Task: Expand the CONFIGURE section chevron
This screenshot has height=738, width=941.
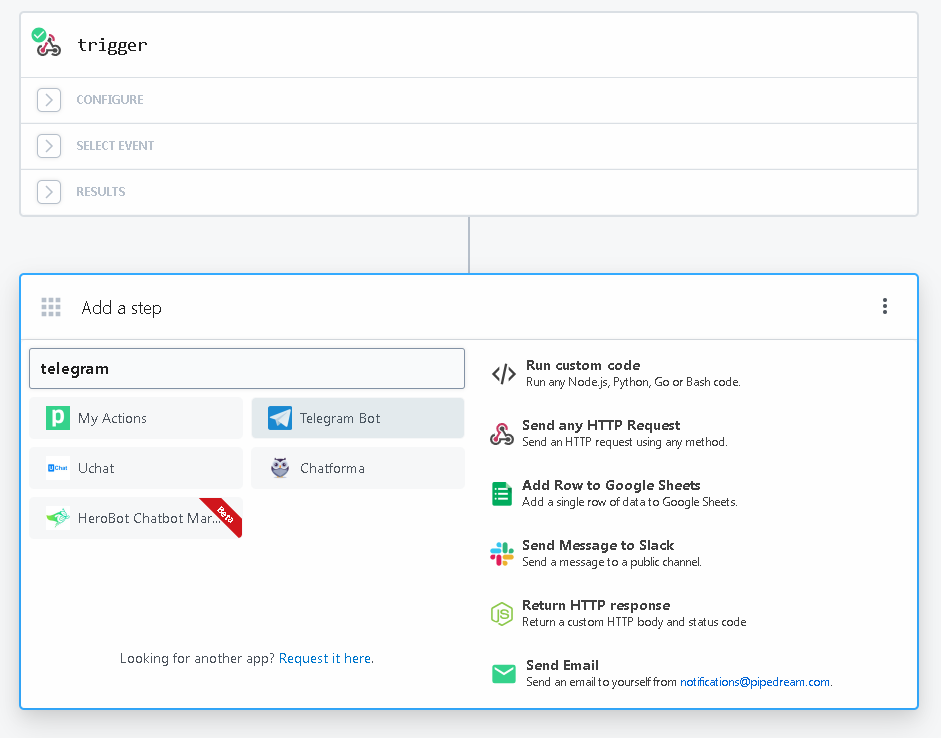Action: [x=49, y=100]
